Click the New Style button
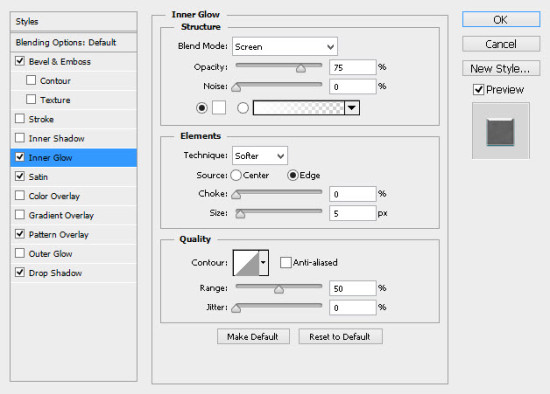 [x=501, y=68]
